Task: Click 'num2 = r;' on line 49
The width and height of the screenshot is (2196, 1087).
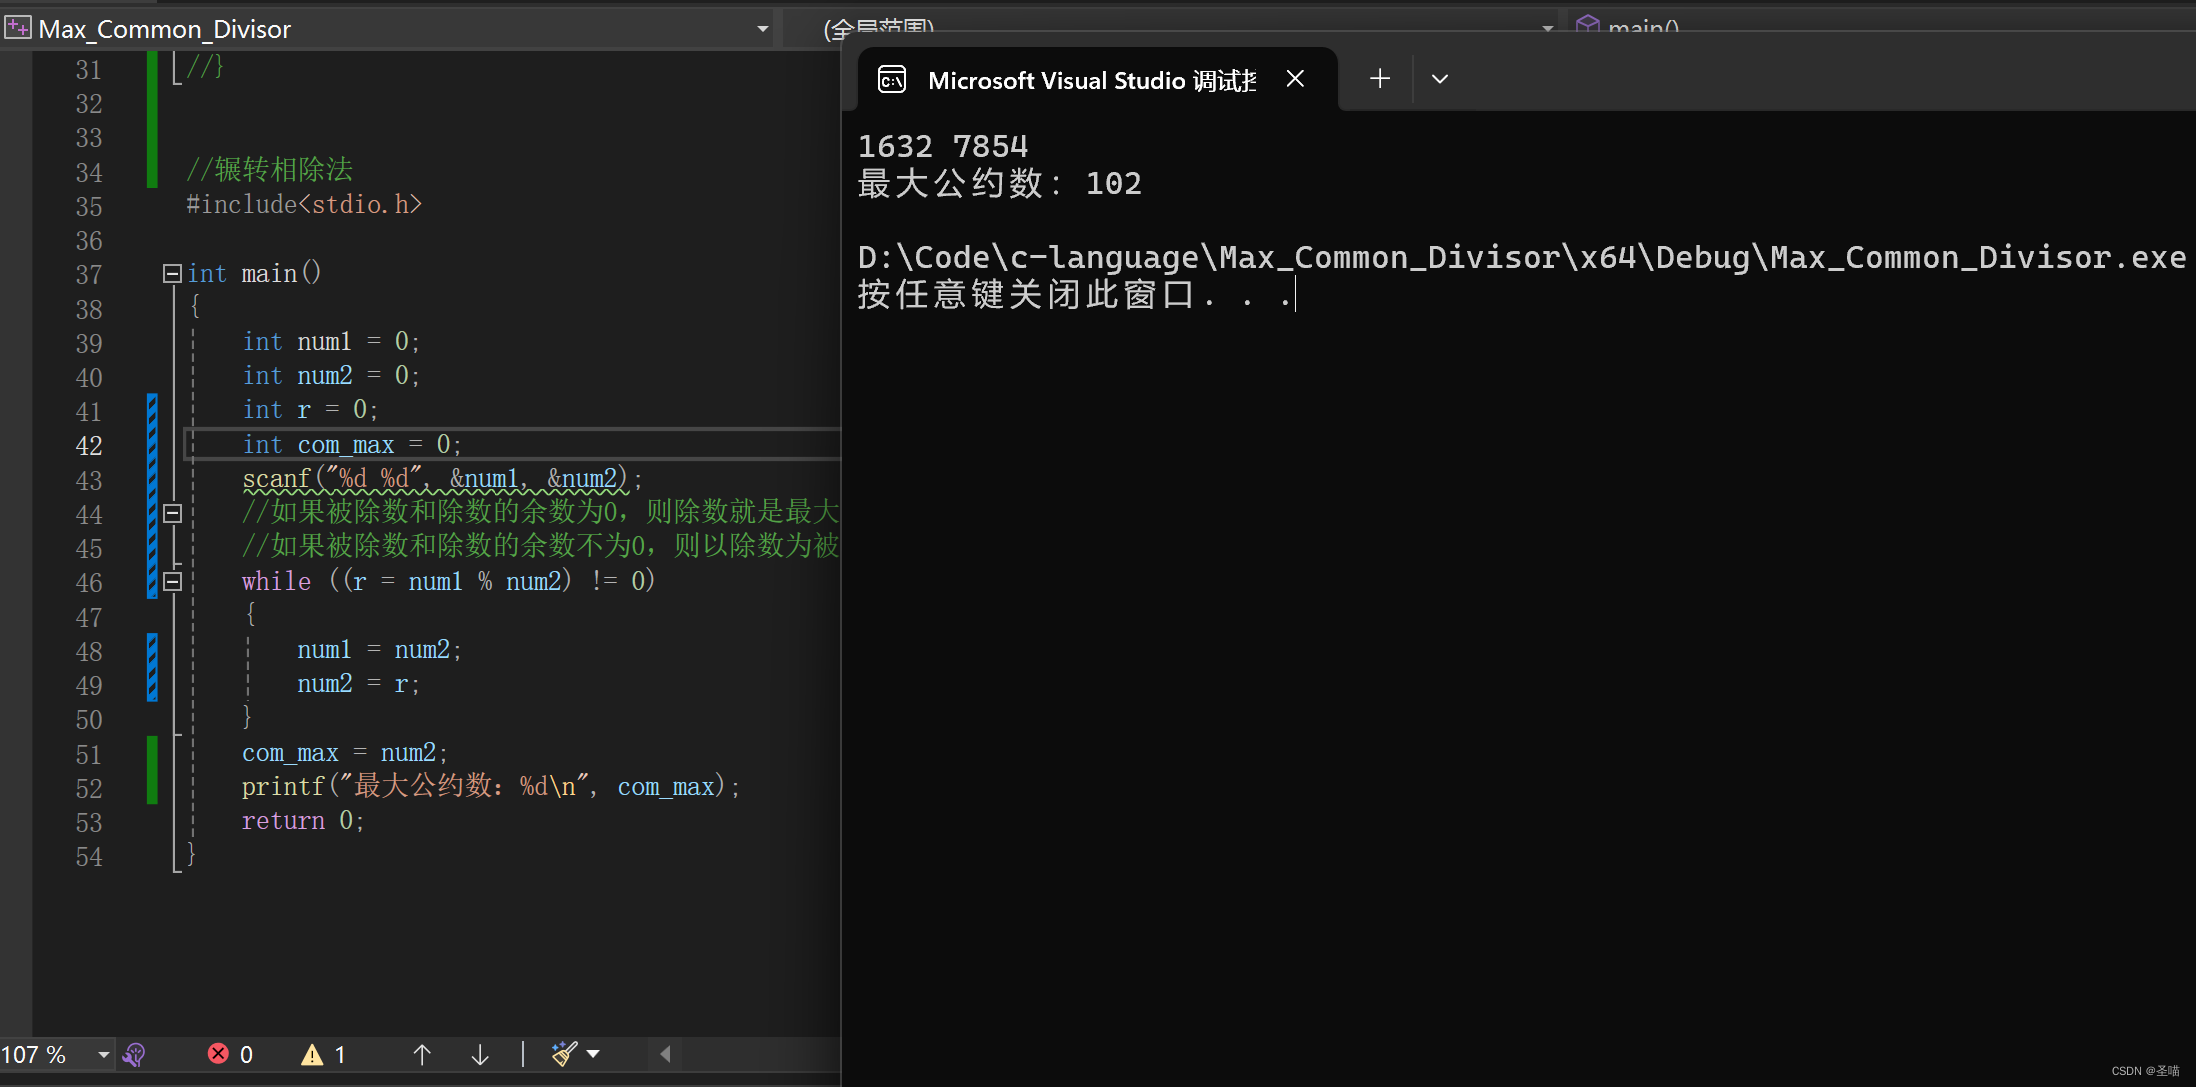Action: (x=358, y=684)
